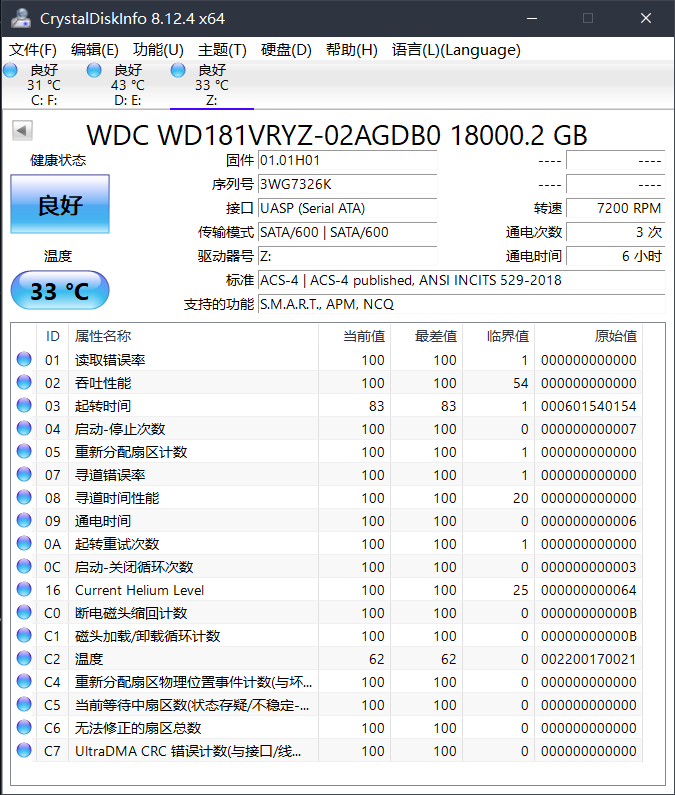
Task: Click status orb for attribute C1 磁头加载/卸载循环计数
Action: click(x=24, y=635)
